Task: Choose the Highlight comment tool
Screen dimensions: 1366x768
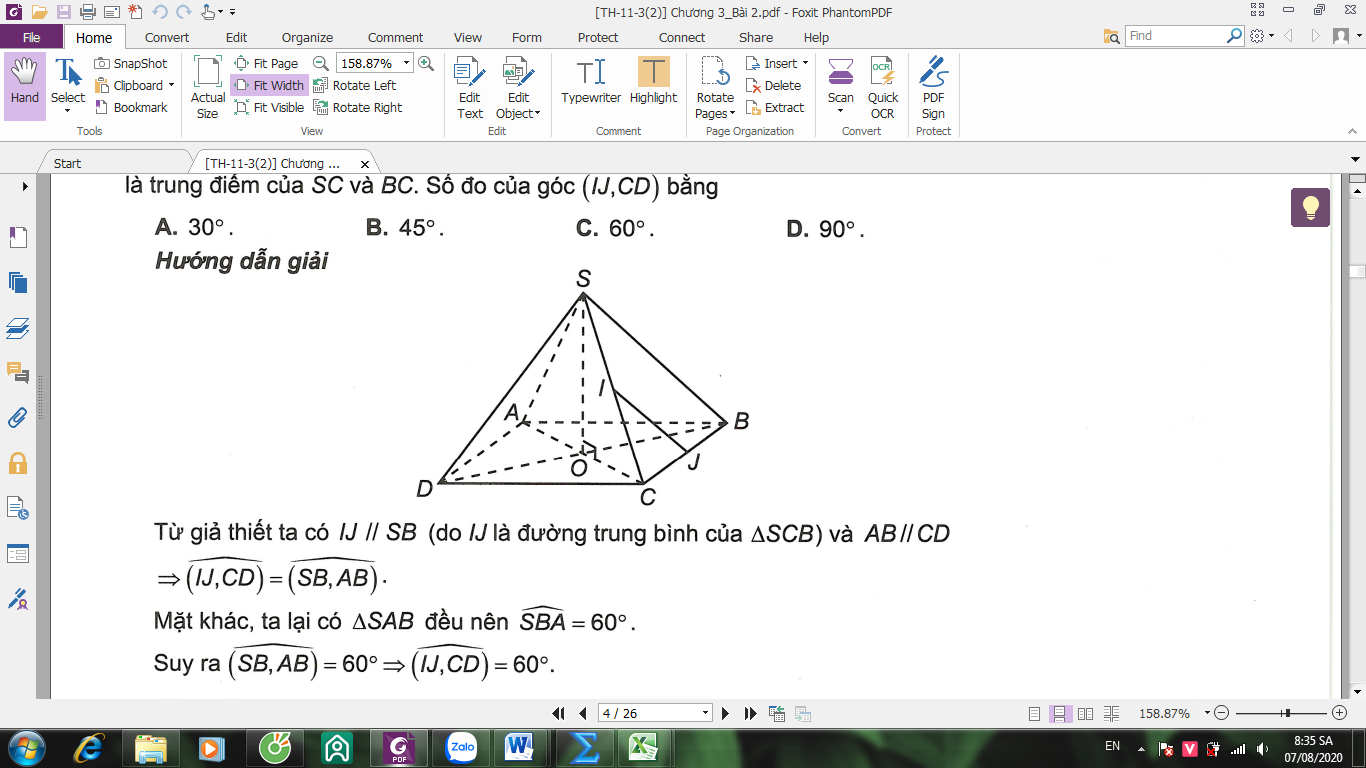Action: [653, 81]
